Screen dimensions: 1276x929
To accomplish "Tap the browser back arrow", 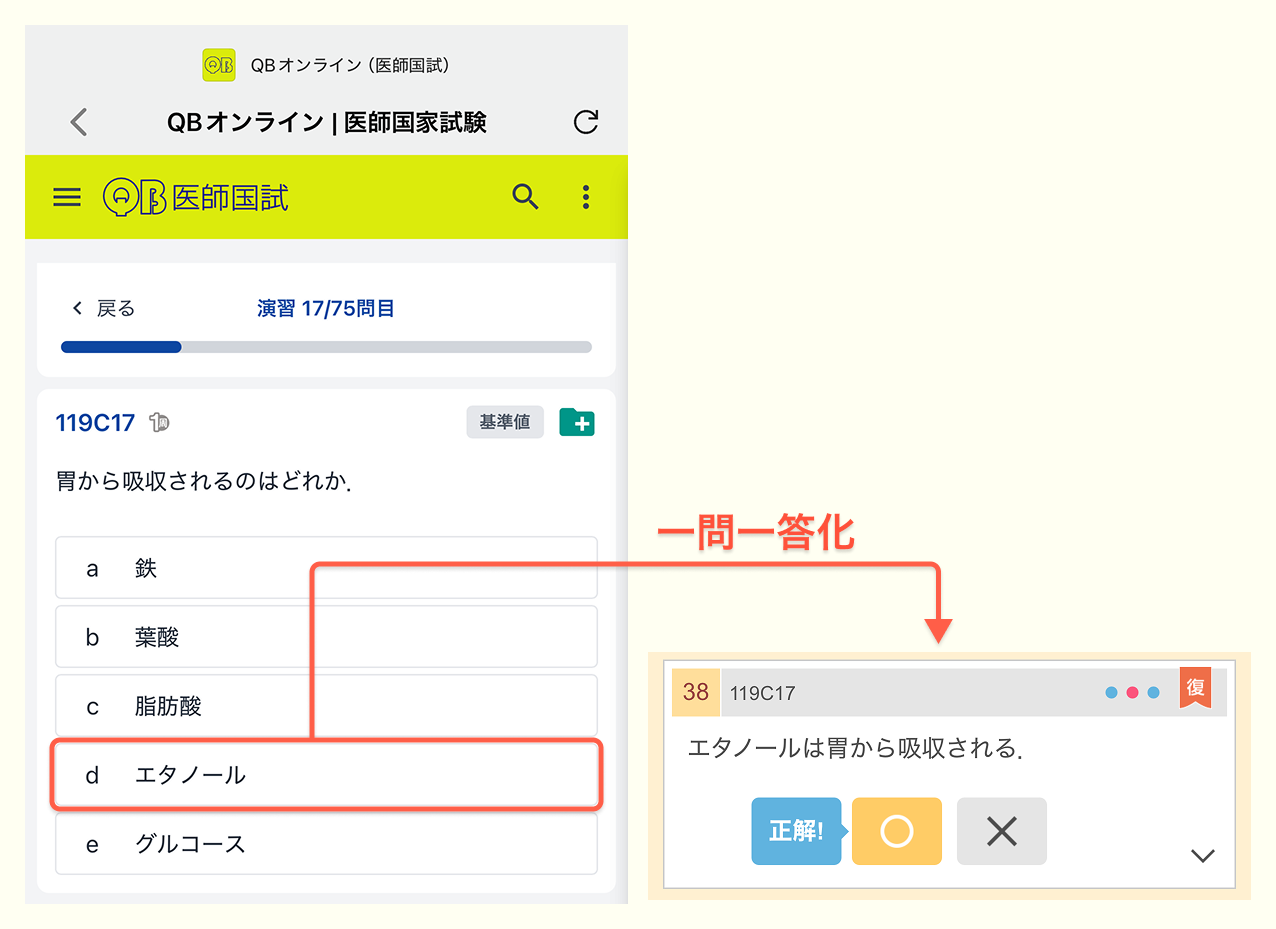I will (79, 122).
